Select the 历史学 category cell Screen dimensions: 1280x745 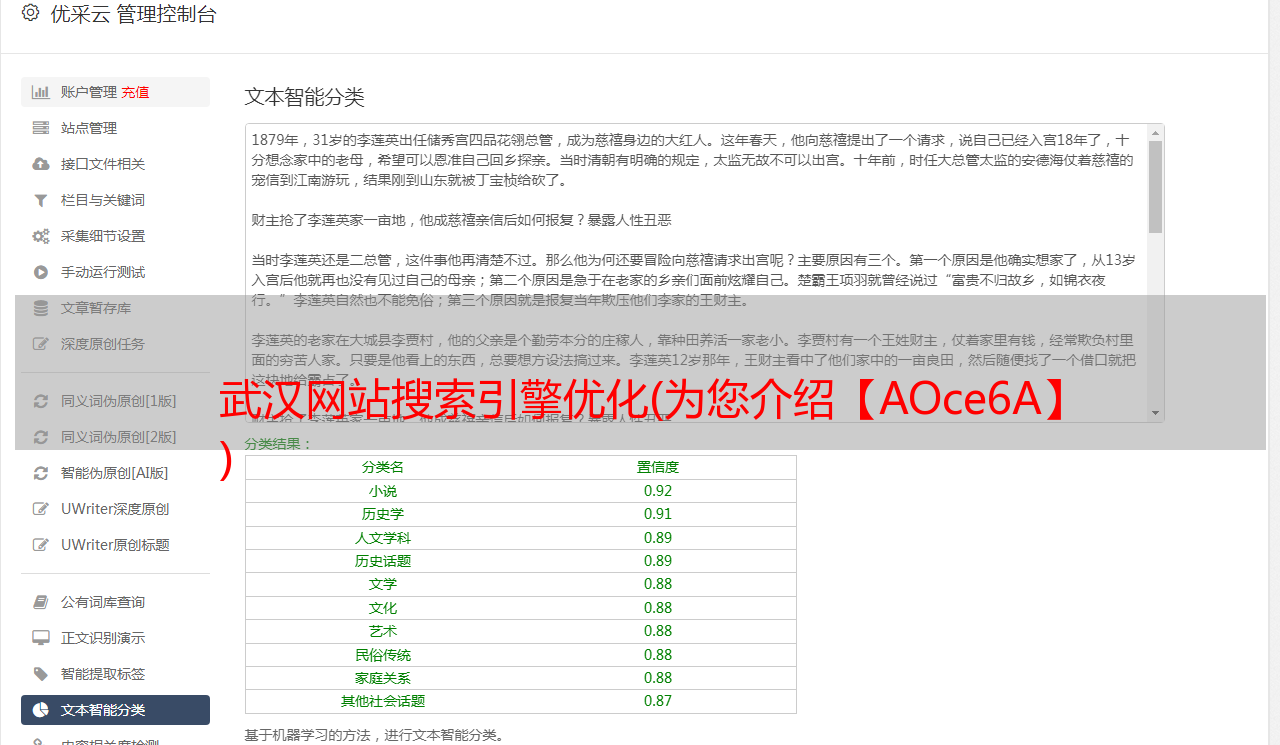383,514
